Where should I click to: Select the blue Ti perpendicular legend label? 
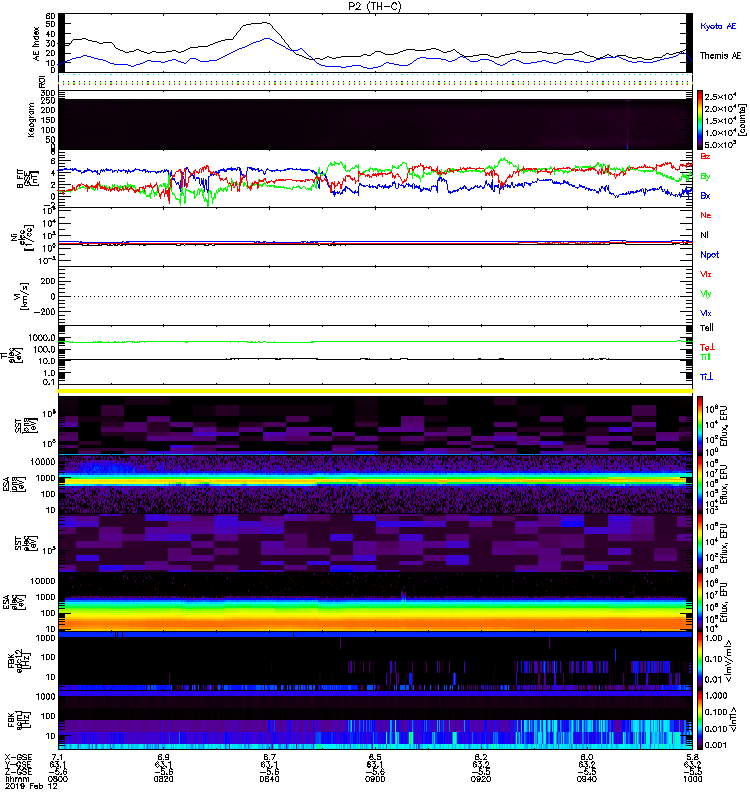coord(706,377)
